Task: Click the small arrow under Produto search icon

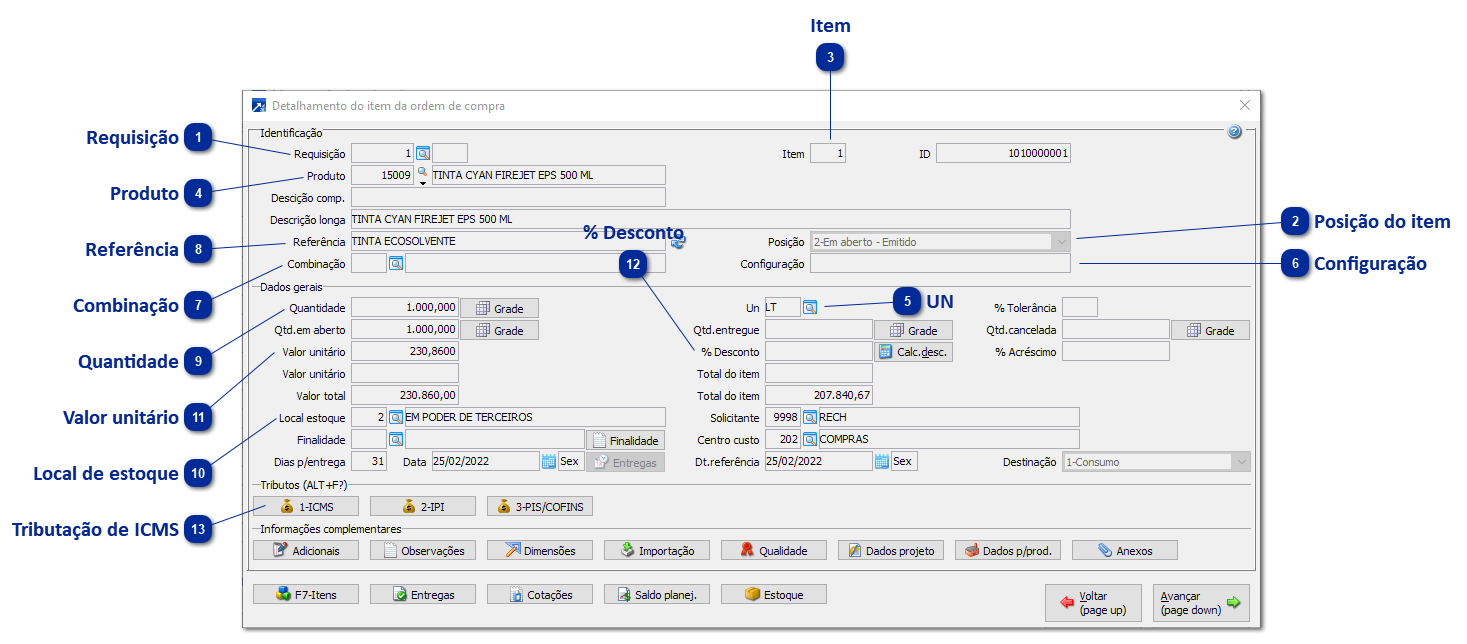Action: click(422, 183)
